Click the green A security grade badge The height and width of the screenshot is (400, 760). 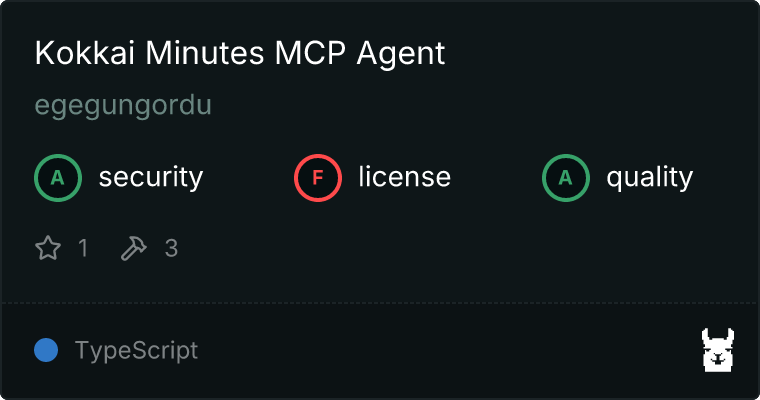point(58,178)
